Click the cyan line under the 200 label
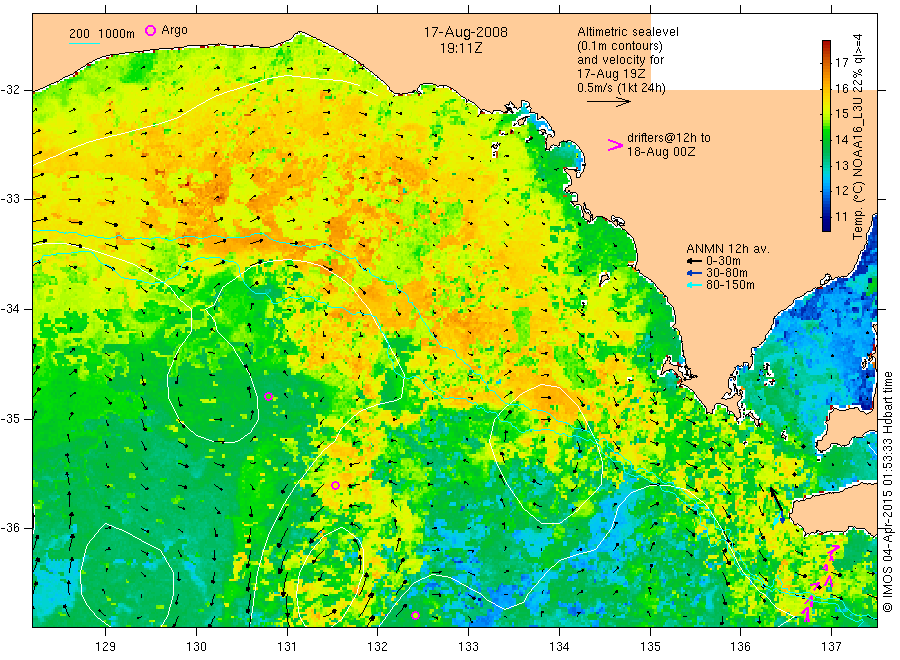Screen dimensions: 900x660 (x=84, y=42)
